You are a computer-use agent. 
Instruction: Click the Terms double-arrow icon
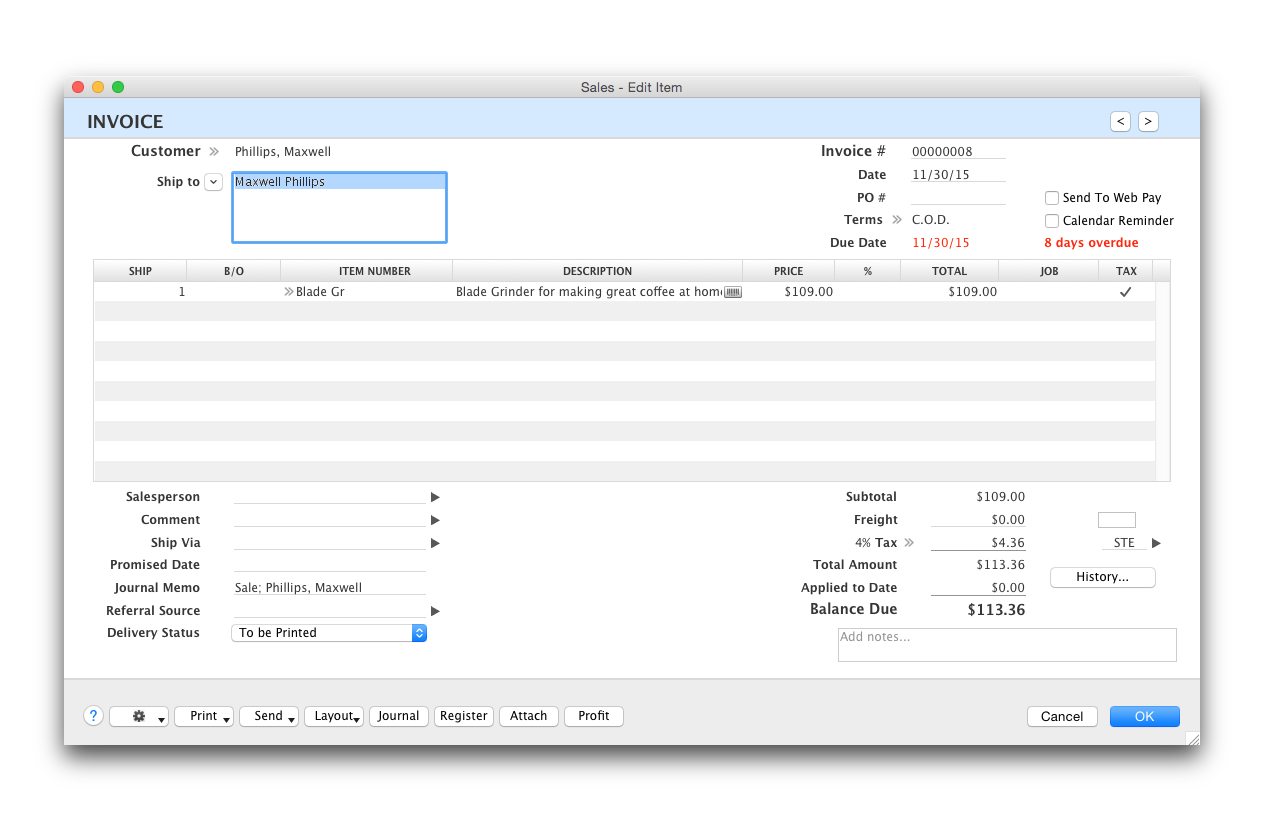(x=897, y=220)
